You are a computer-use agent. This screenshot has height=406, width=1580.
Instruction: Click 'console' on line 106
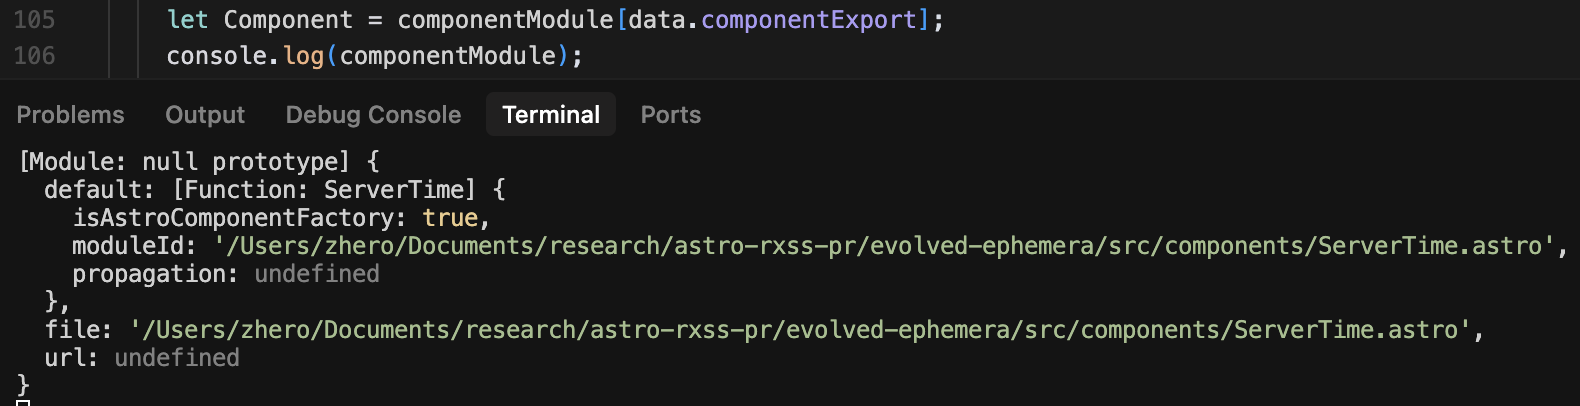(x=216, y=56)
